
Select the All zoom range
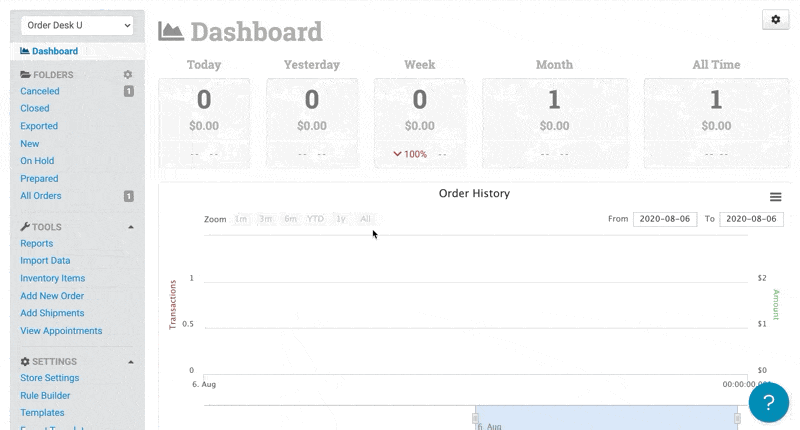pyautogui.click(x=365, y=219)
